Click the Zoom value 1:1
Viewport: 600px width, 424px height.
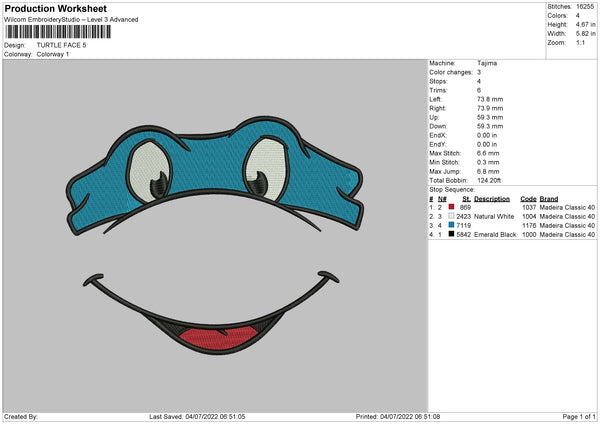[x=580, y=43]
